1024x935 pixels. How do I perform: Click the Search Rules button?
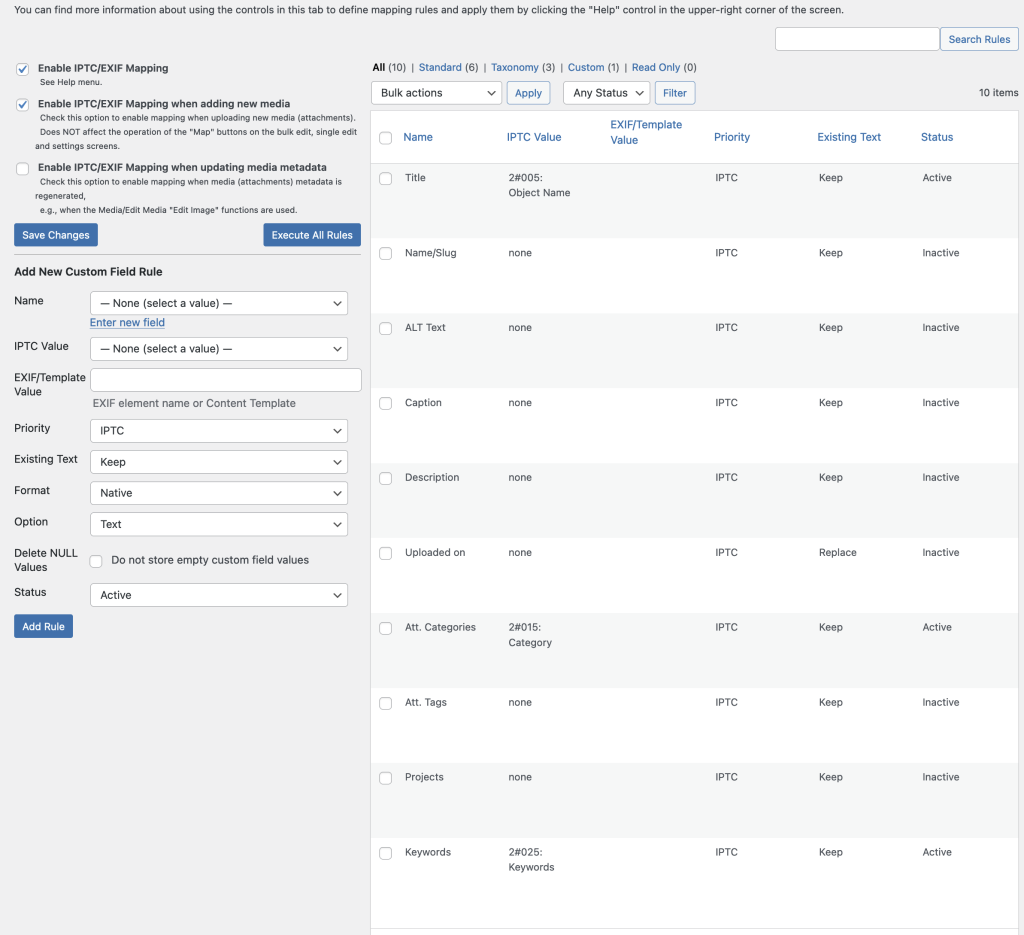click(x=979, y=39)
